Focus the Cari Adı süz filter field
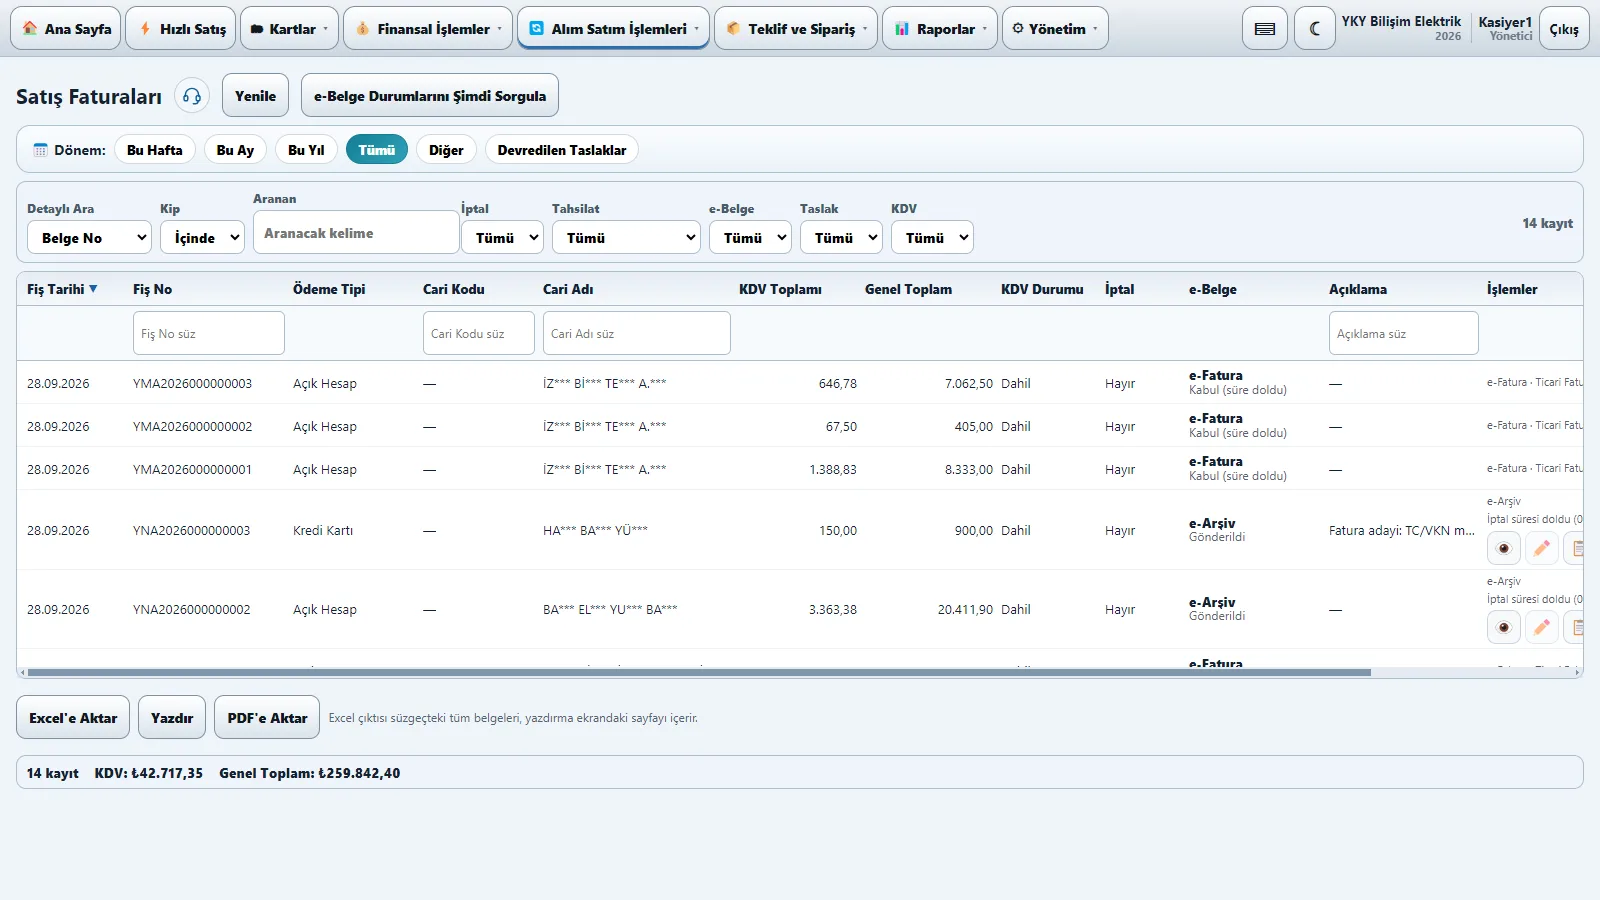 click(x=637, y=333)
